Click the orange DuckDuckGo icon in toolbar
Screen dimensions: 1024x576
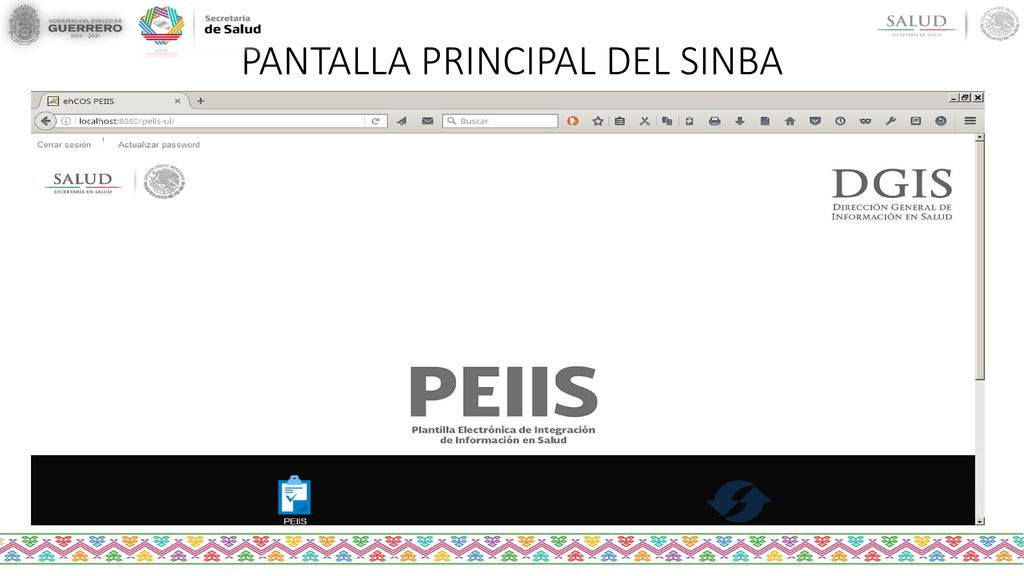573,121
